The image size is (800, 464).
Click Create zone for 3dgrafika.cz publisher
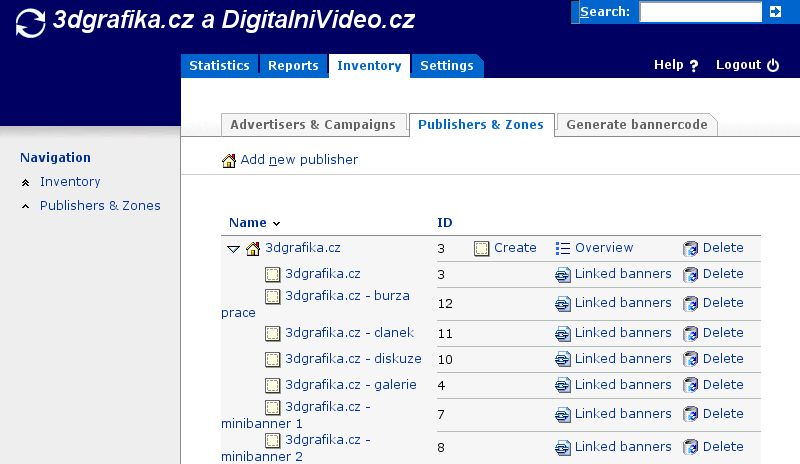[x=515, y=248]
